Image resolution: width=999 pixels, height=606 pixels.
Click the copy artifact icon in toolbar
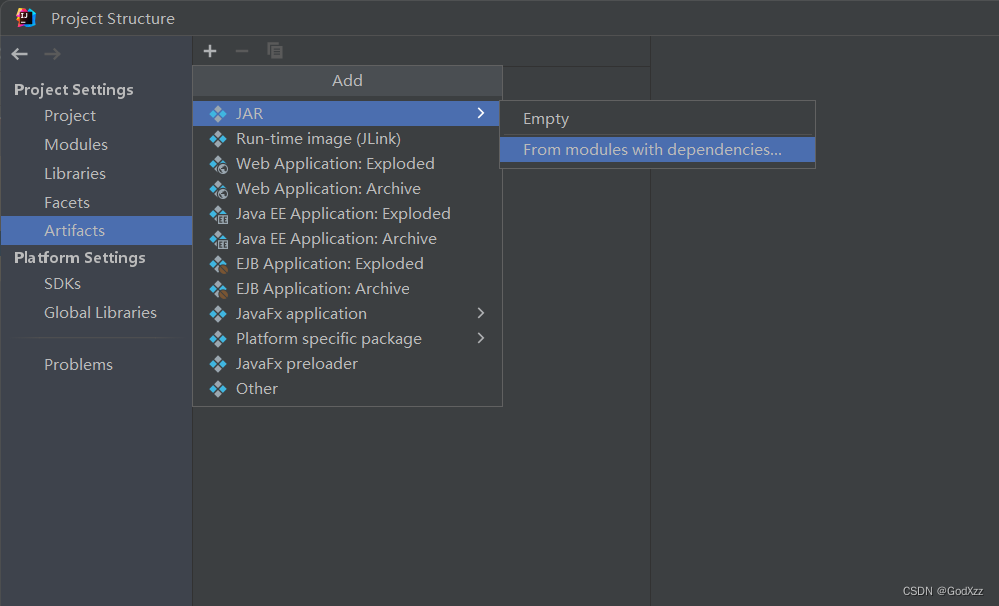click(274, 51)
